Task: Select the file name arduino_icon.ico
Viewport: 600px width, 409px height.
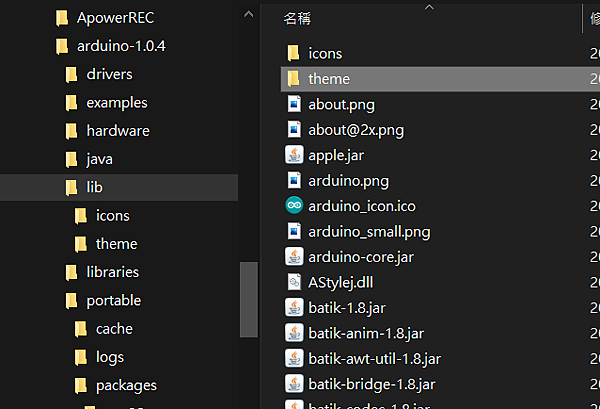Action: click(x=362, y=207)
